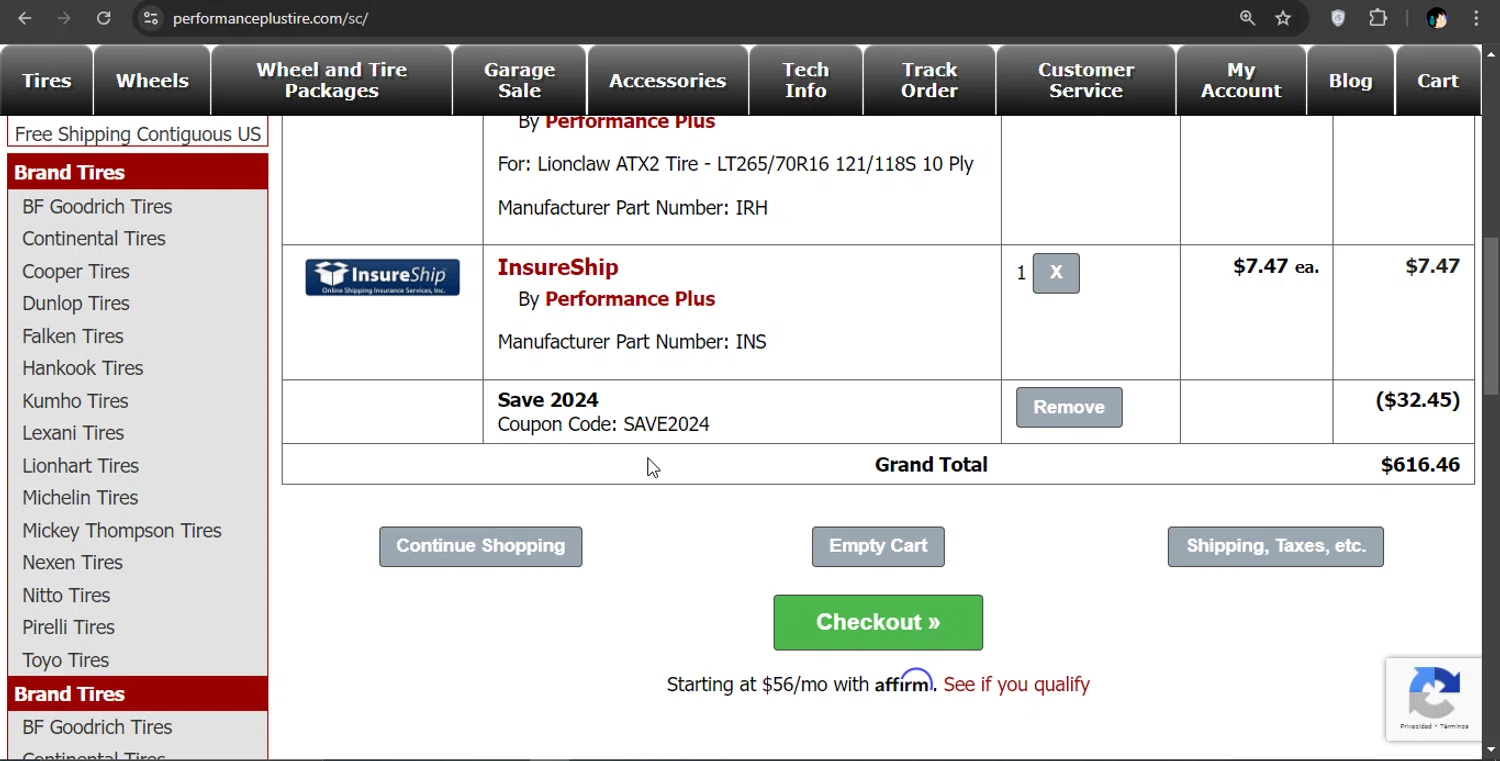
Task: Click the Grand Total amount $616.46
Action: point(1420,465)
